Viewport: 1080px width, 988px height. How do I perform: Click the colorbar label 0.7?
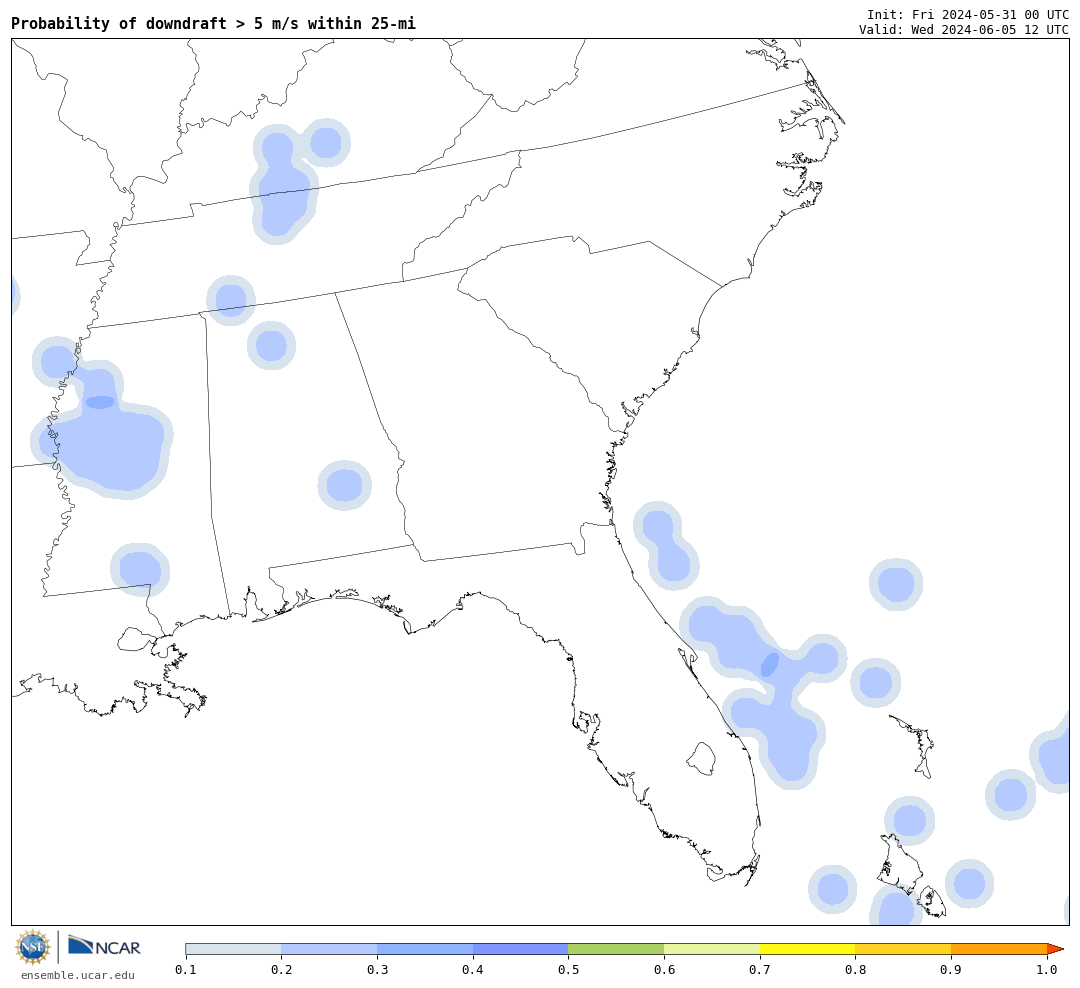tap(760, 970)
